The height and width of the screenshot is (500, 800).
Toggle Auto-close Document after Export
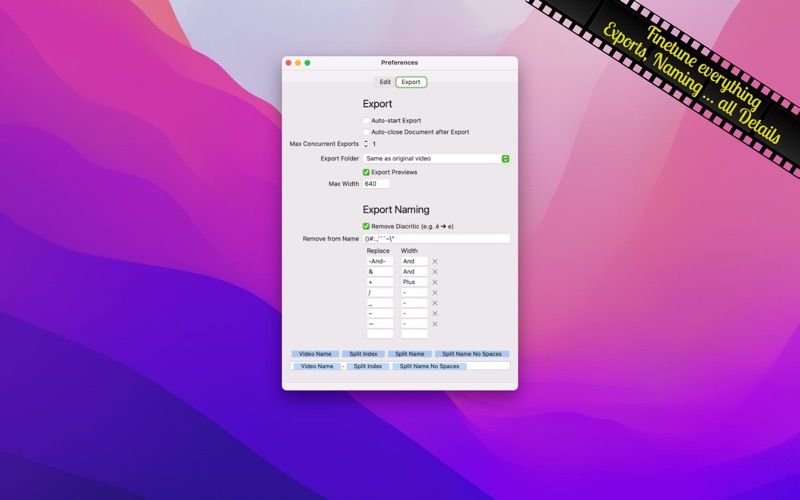click(x=366, y=132)
